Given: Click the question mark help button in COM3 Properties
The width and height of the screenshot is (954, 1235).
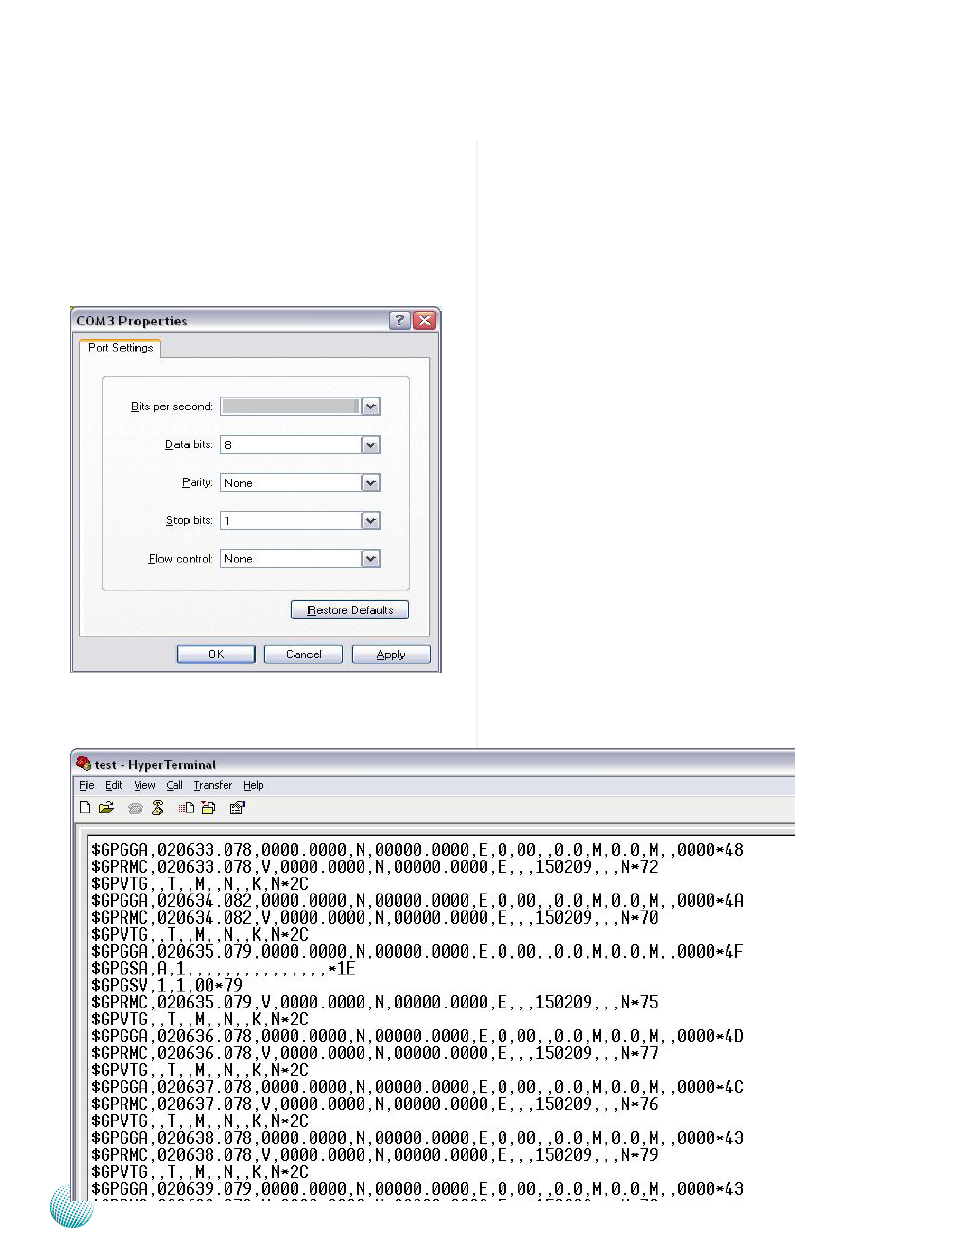Looking at the screenshot, I should pos(400,320).
